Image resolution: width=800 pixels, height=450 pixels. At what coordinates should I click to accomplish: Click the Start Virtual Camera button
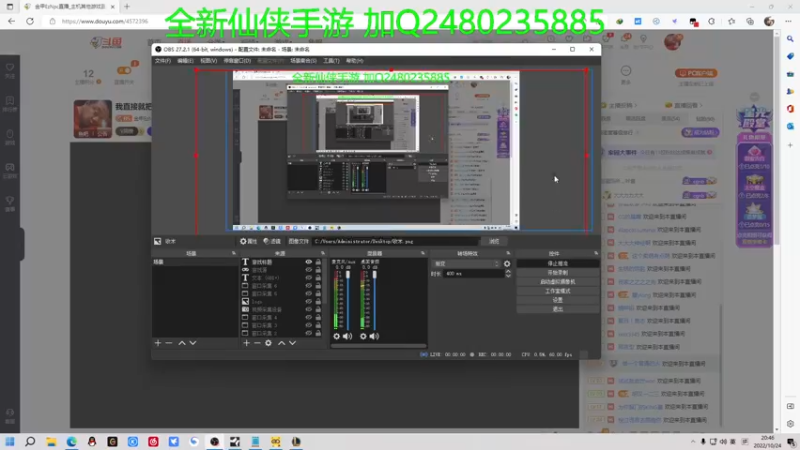(558, 282)
